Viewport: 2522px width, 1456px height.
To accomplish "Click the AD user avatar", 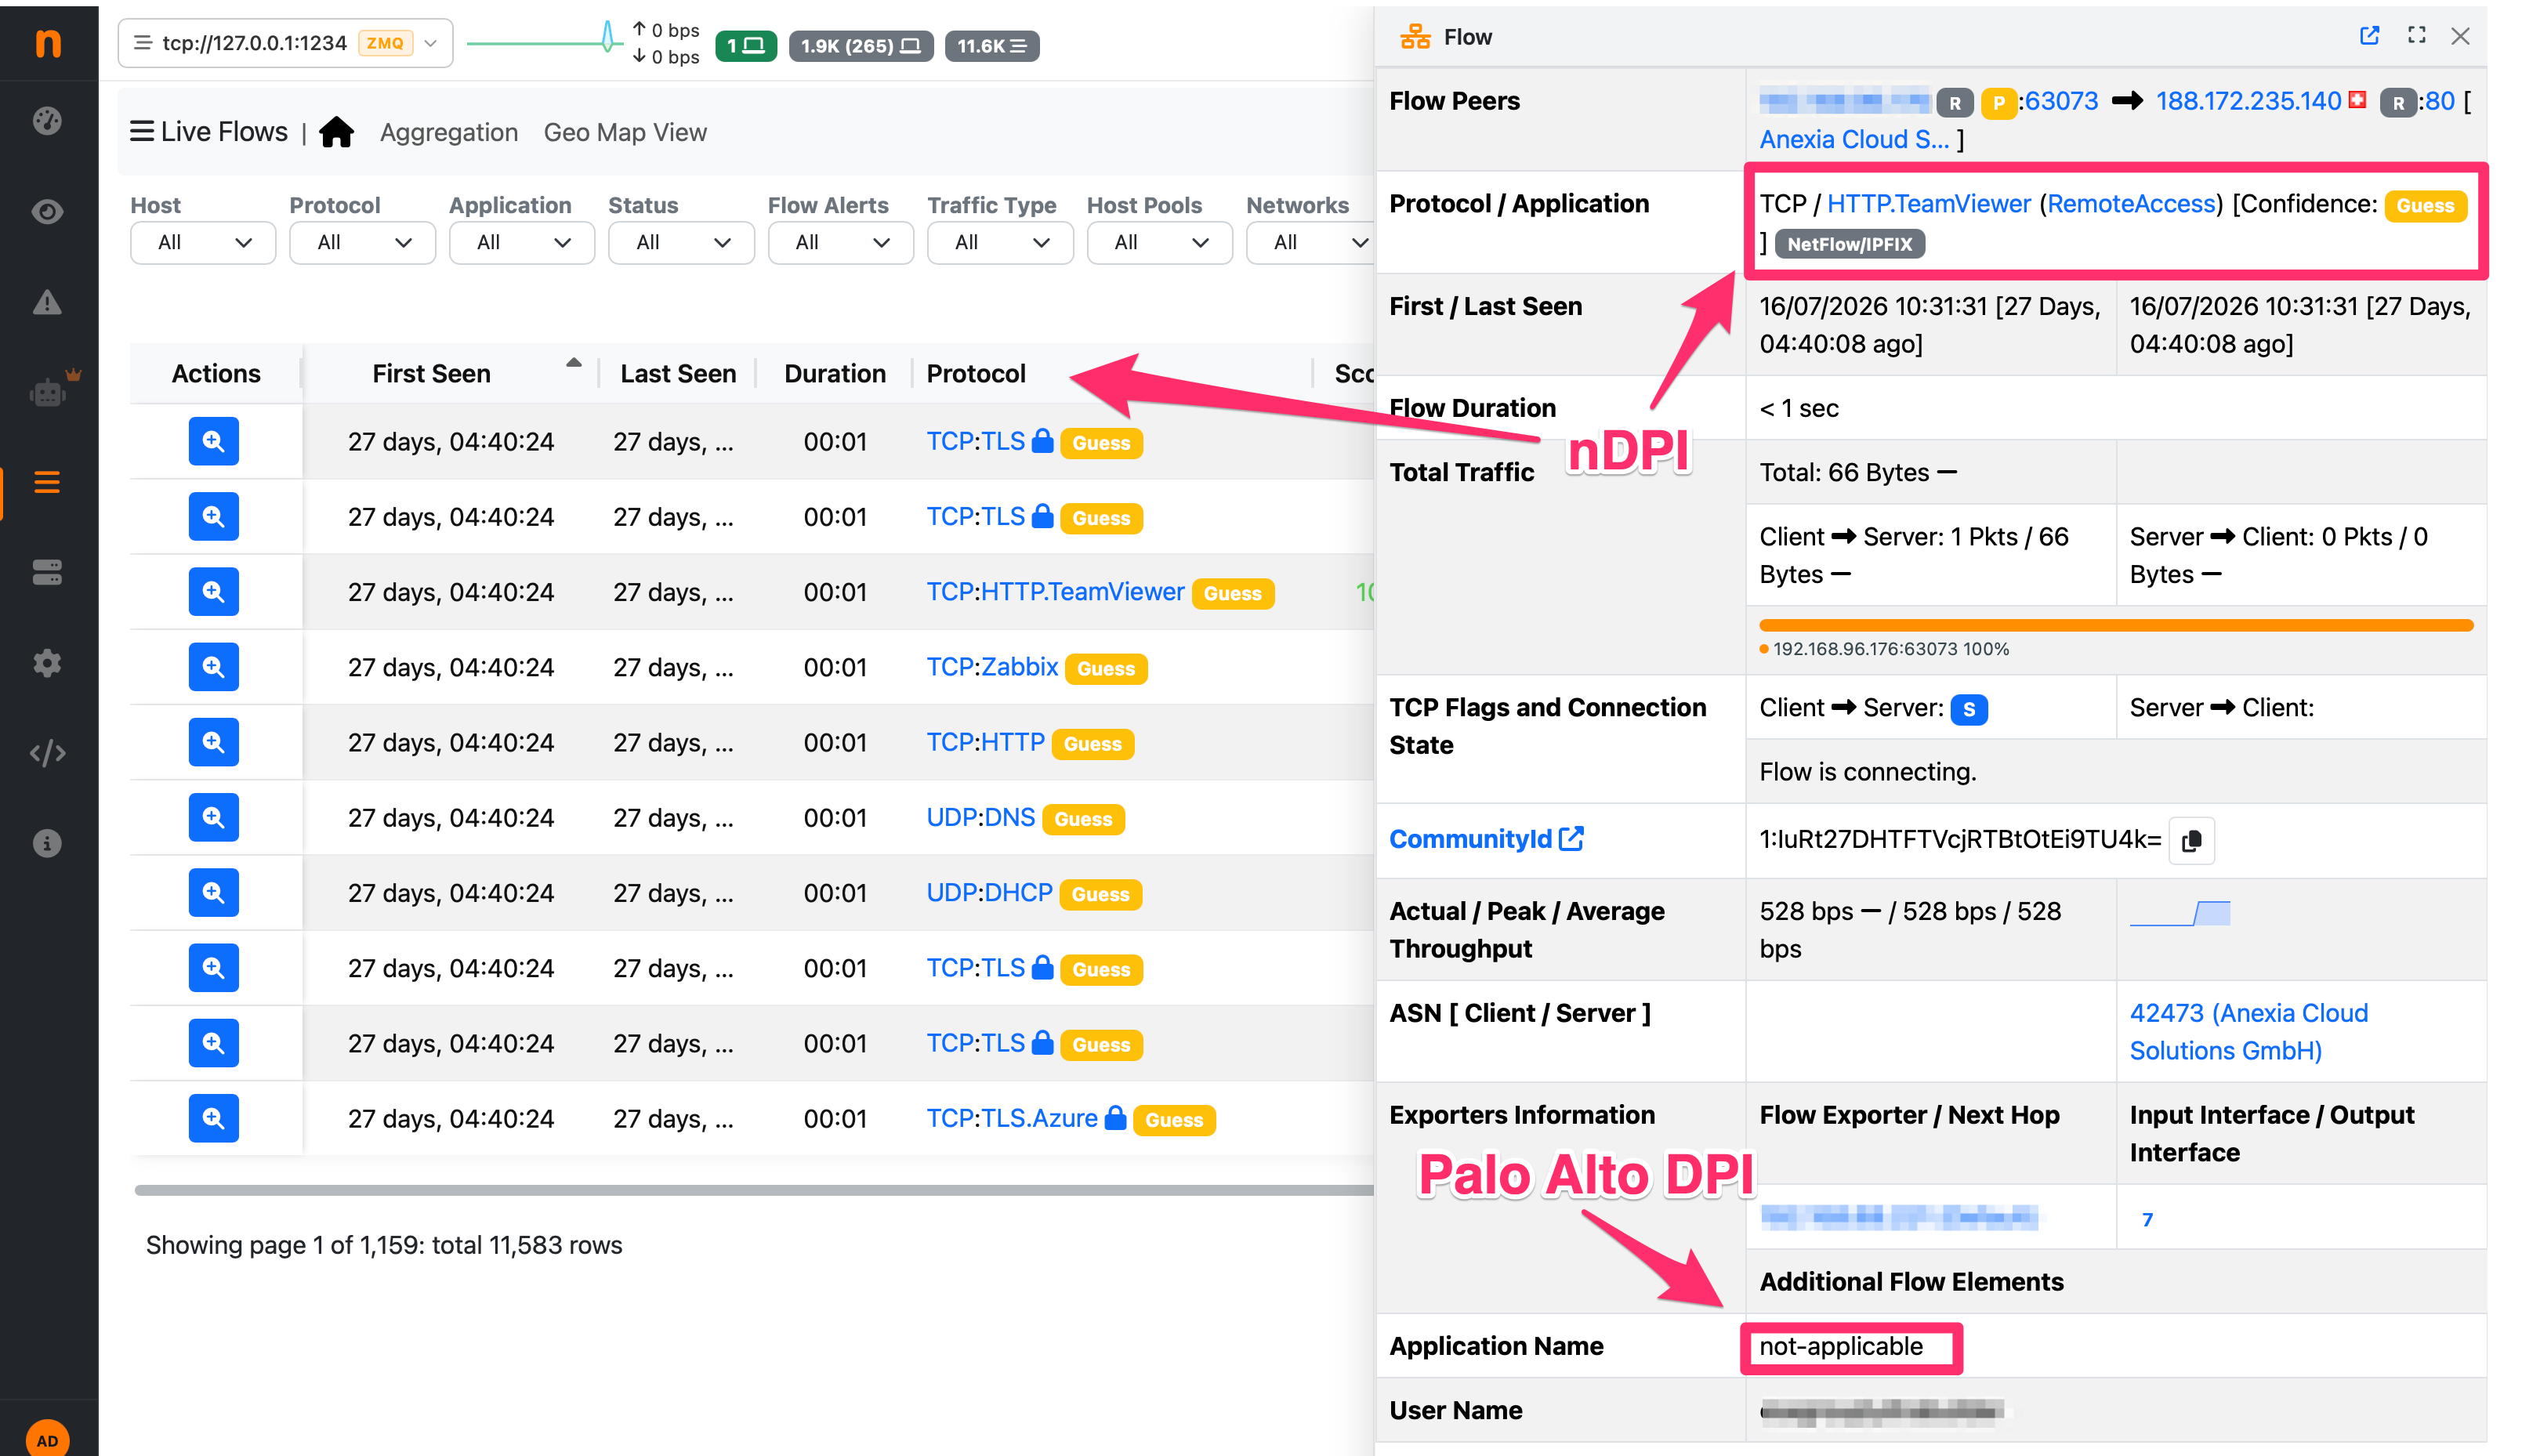I will click(x=47, y=1440).
